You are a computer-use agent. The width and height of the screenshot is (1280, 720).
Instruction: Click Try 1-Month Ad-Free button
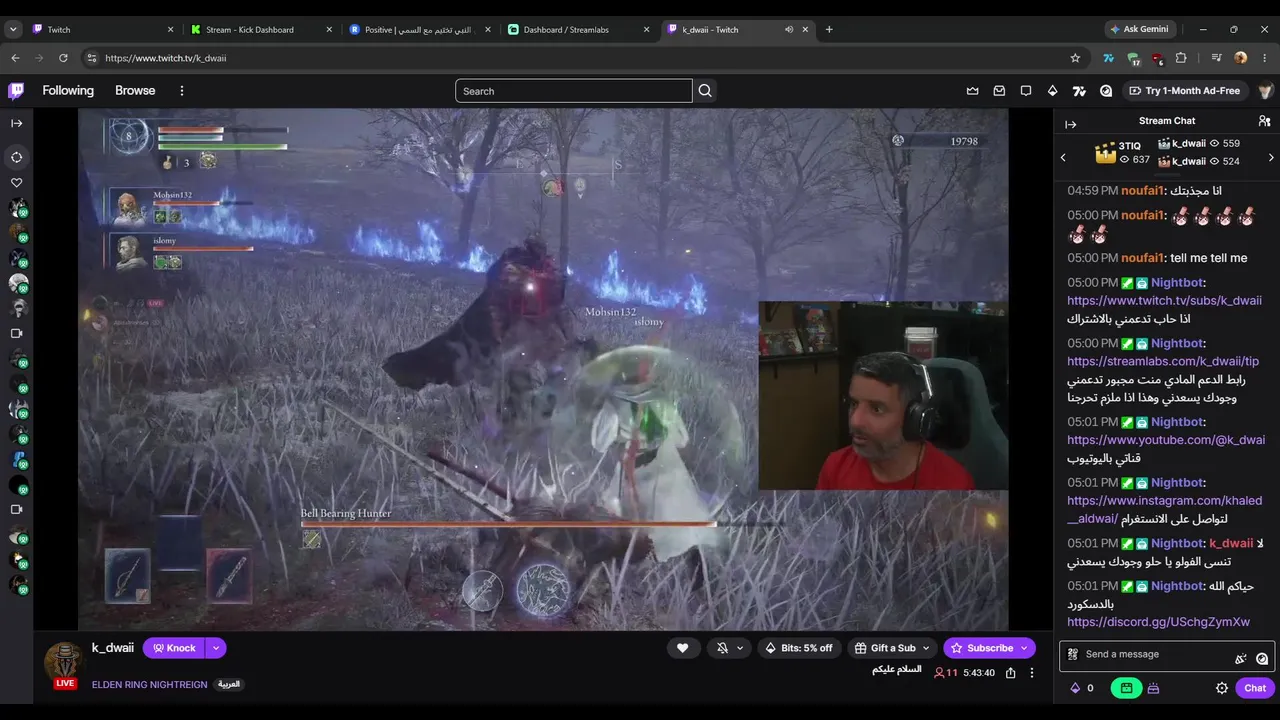click(1184, 91)
